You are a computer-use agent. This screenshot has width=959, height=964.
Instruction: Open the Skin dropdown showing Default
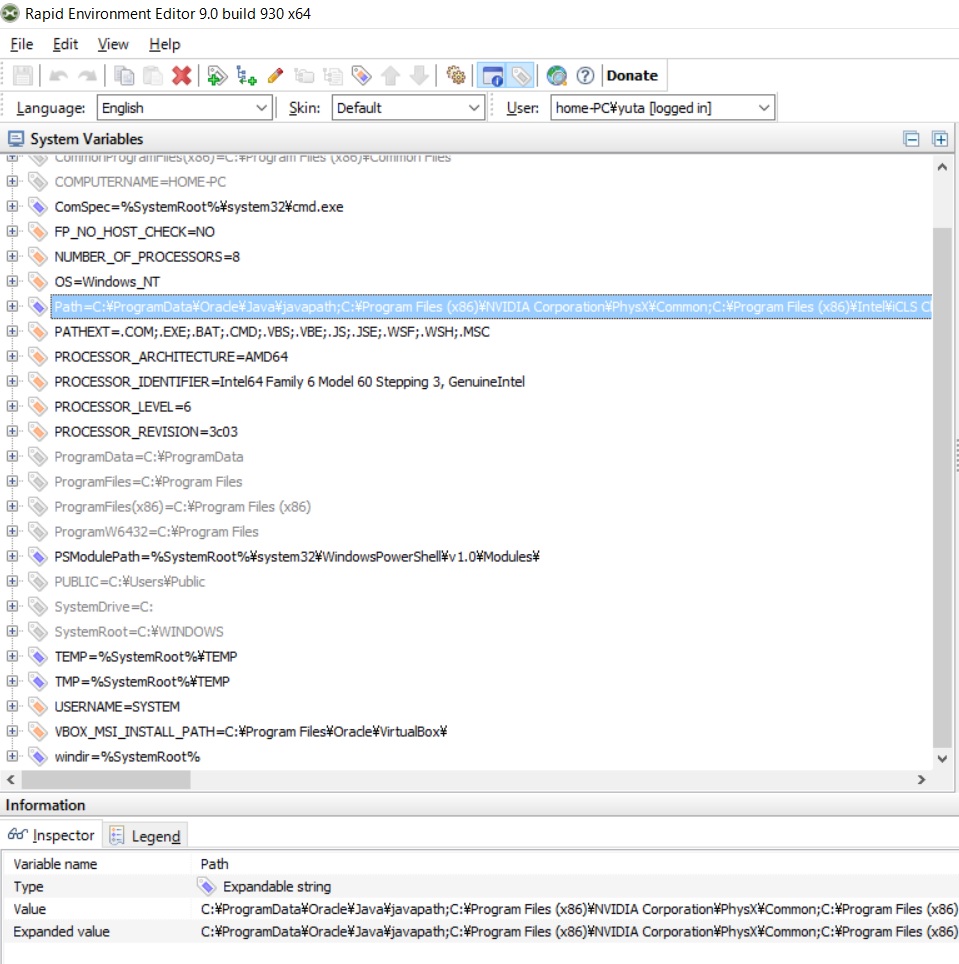pos(407,107)
